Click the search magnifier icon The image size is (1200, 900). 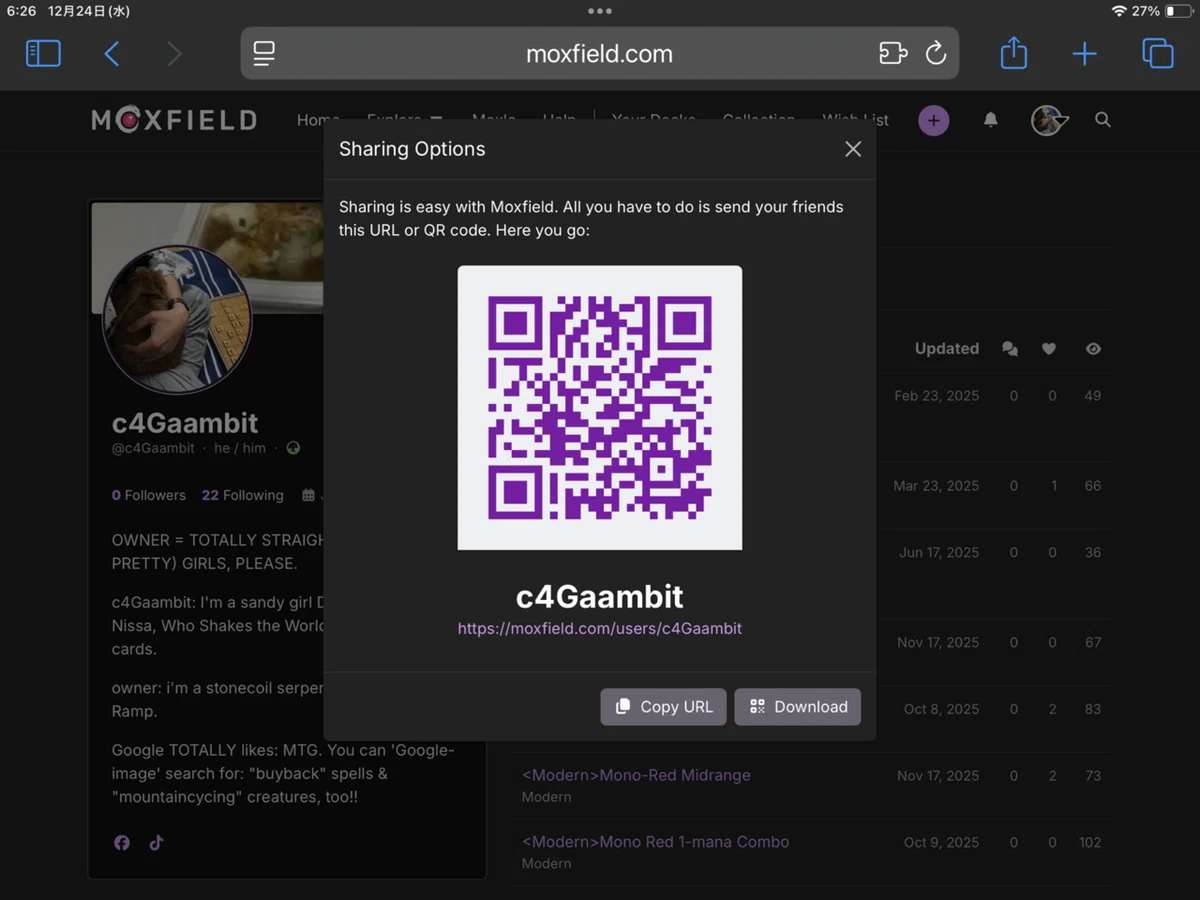pos(1103,120)
